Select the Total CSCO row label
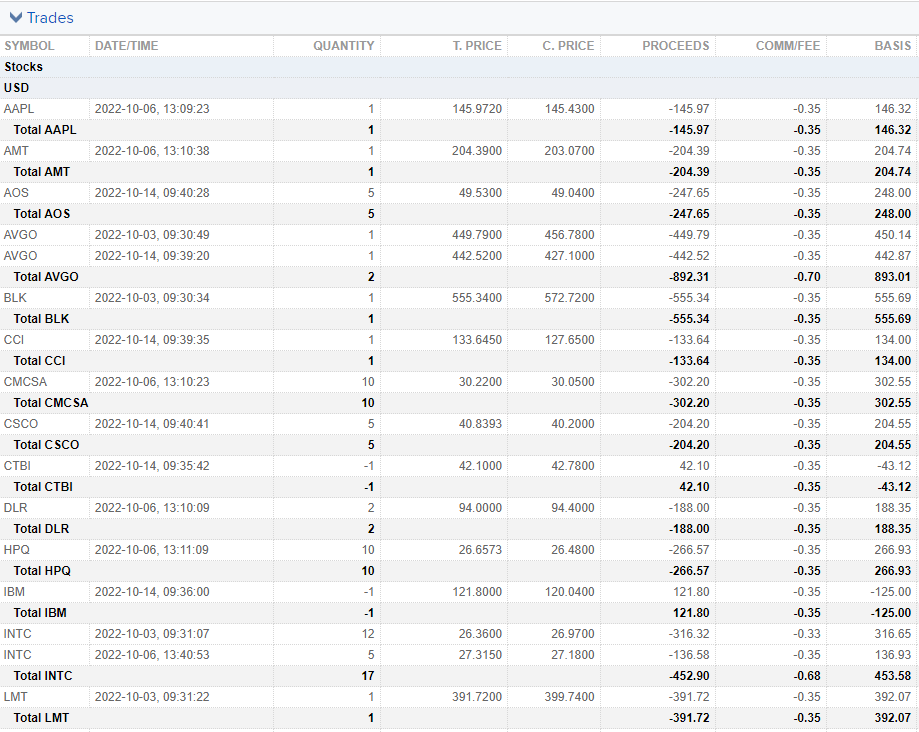Image resolution: width=919 pixels, height=732 pixels. (x=46, y=445)
